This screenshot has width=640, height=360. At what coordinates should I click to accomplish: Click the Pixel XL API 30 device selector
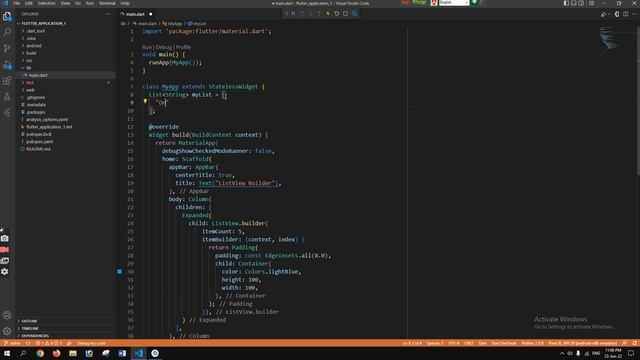click(583, 343)
